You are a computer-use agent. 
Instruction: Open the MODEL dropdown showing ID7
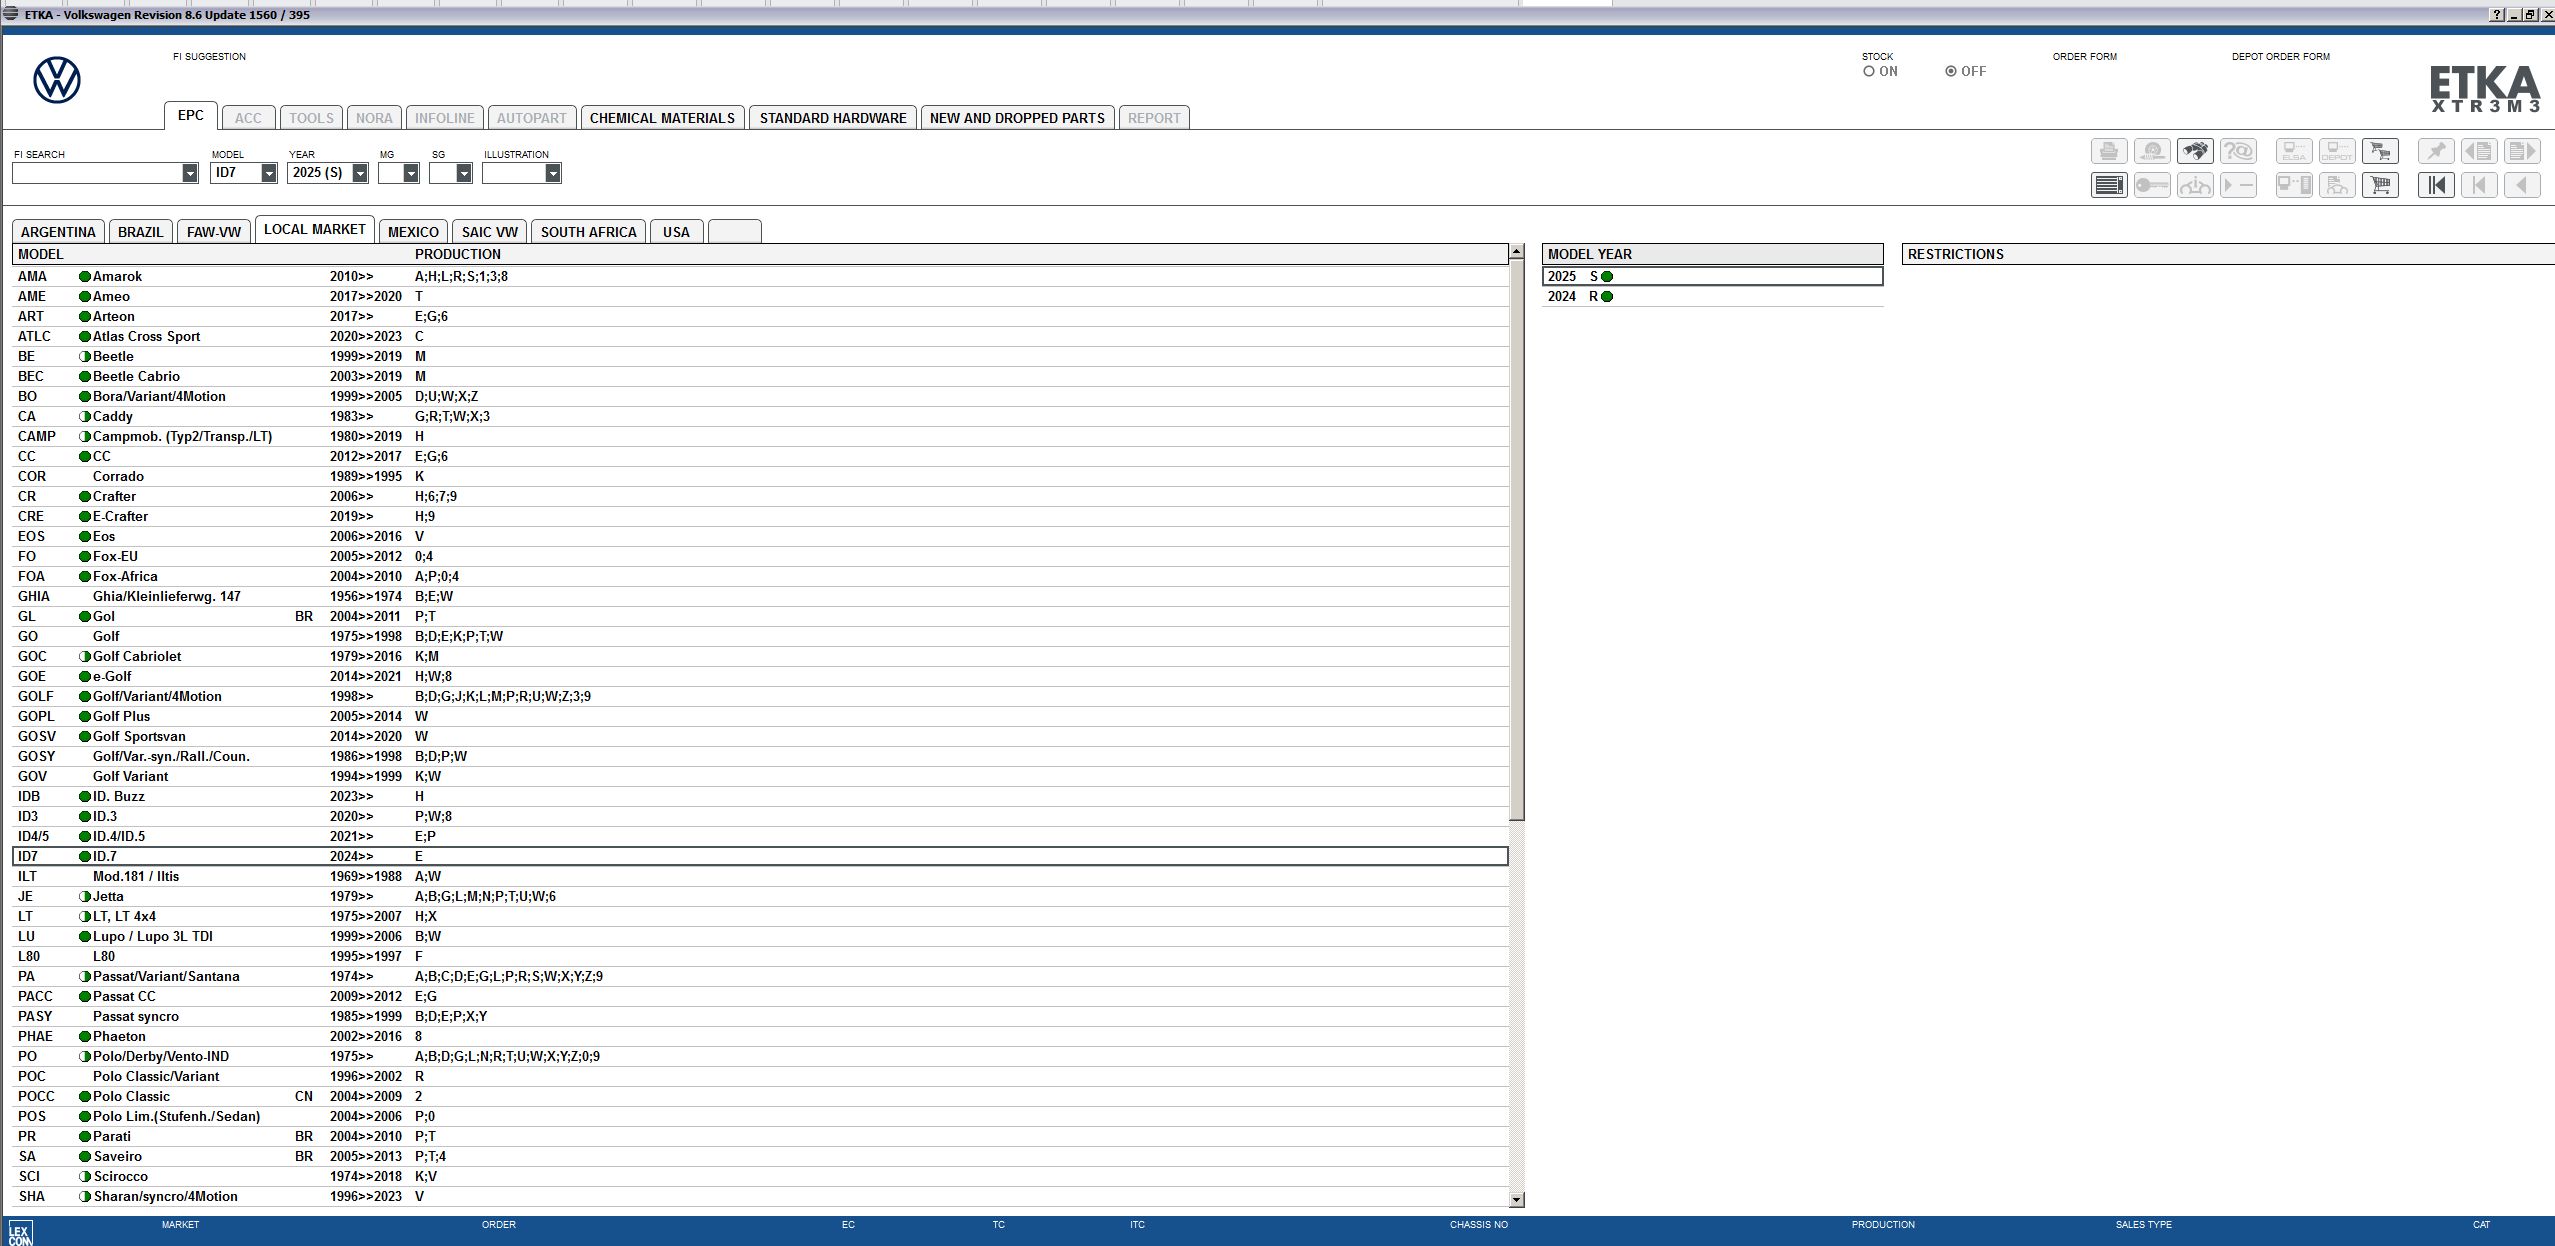coord(269,172)
